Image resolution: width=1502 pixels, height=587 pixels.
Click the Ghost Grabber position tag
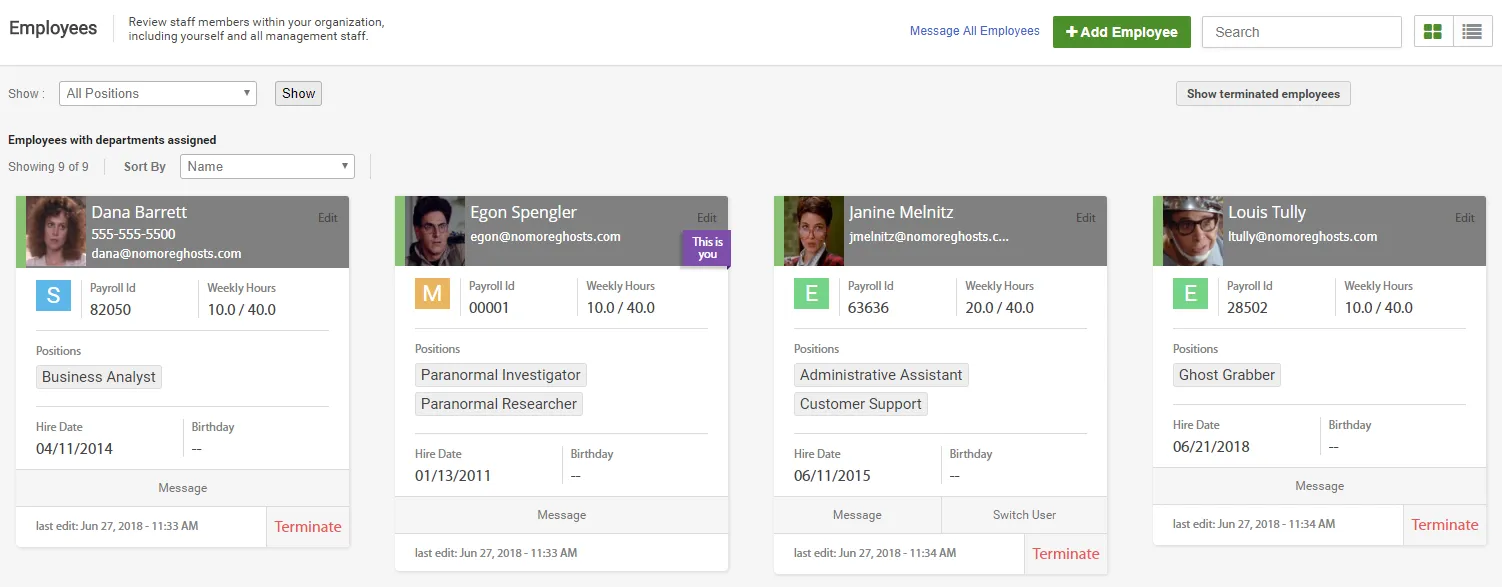(x=1227, y=375)
